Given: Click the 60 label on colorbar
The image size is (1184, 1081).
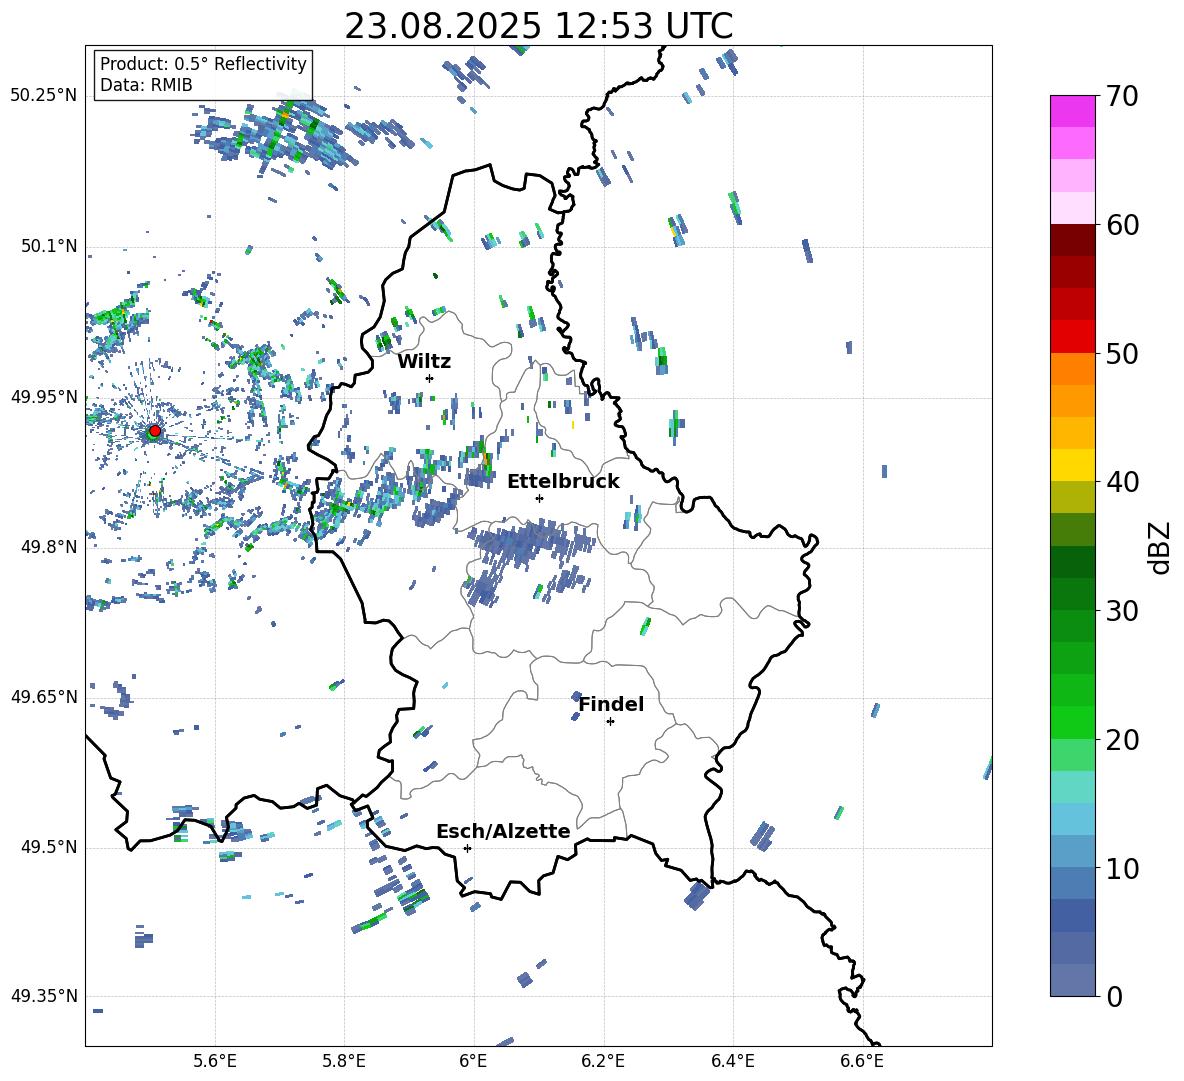Looking at the screenshot, I should 1122,225.
